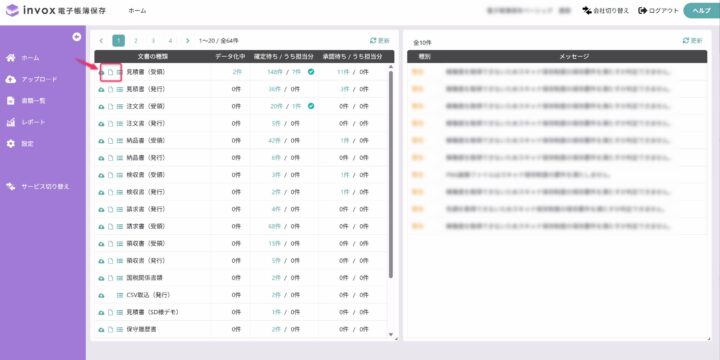The height and width of the screenshot is (360, 720).
Task: Open 書類一覧 in the sidebar
Action: pyautogui.click(x=26, y=101)
